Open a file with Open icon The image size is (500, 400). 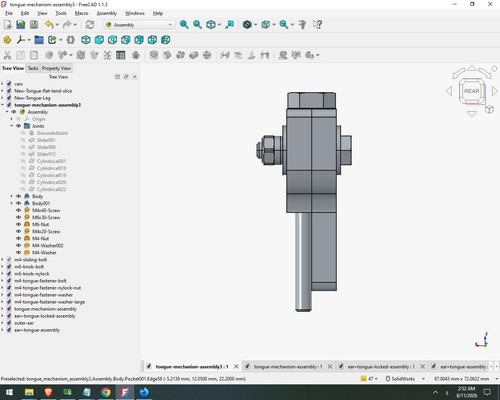pyautogui.click(x=21, y=25)
